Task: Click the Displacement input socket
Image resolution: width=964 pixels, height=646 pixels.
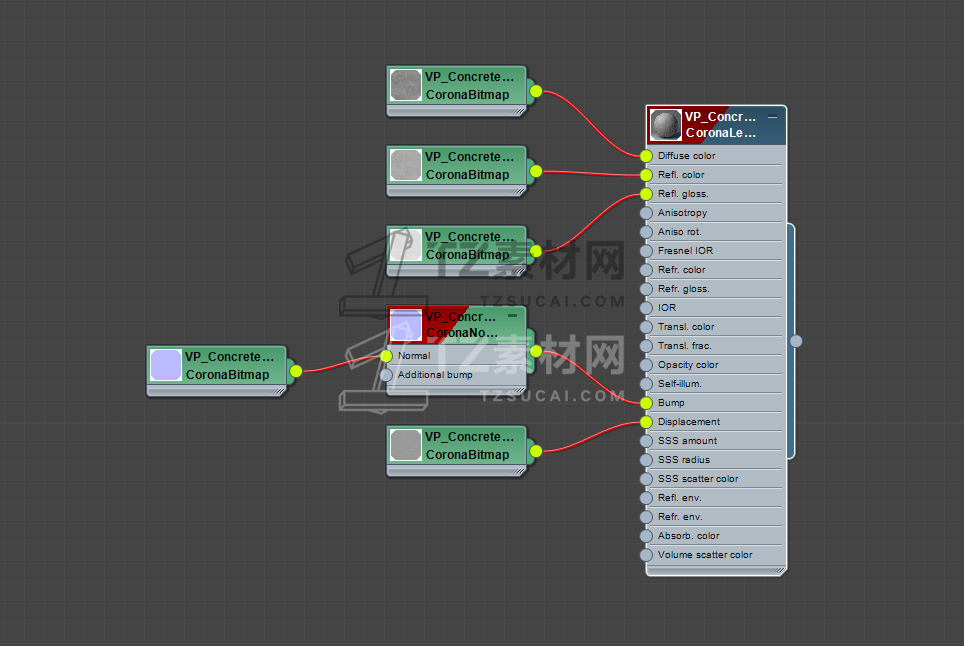Action: [646, 422]
